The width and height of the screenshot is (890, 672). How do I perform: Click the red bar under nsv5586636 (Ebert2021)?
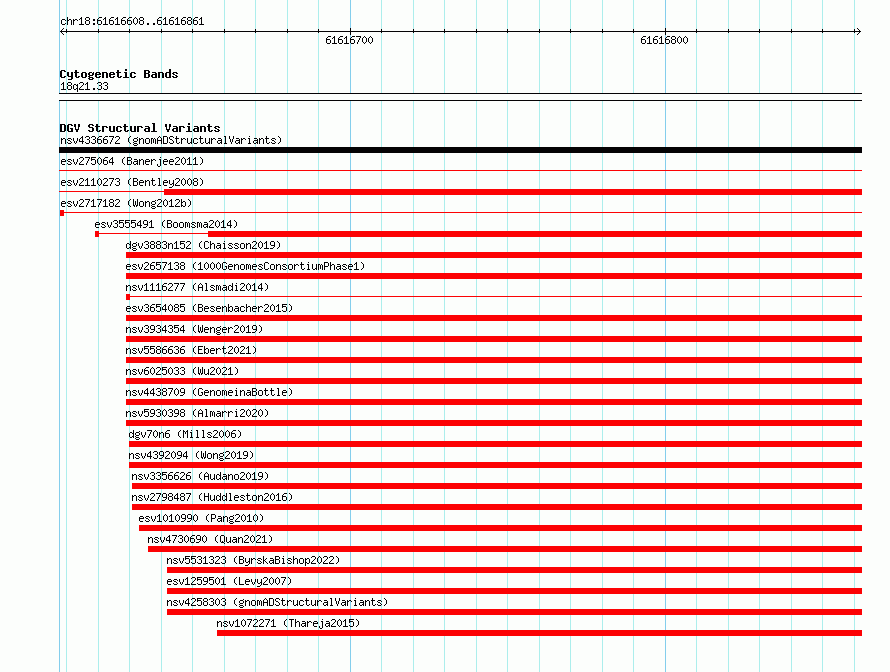[x=494, y=360]
